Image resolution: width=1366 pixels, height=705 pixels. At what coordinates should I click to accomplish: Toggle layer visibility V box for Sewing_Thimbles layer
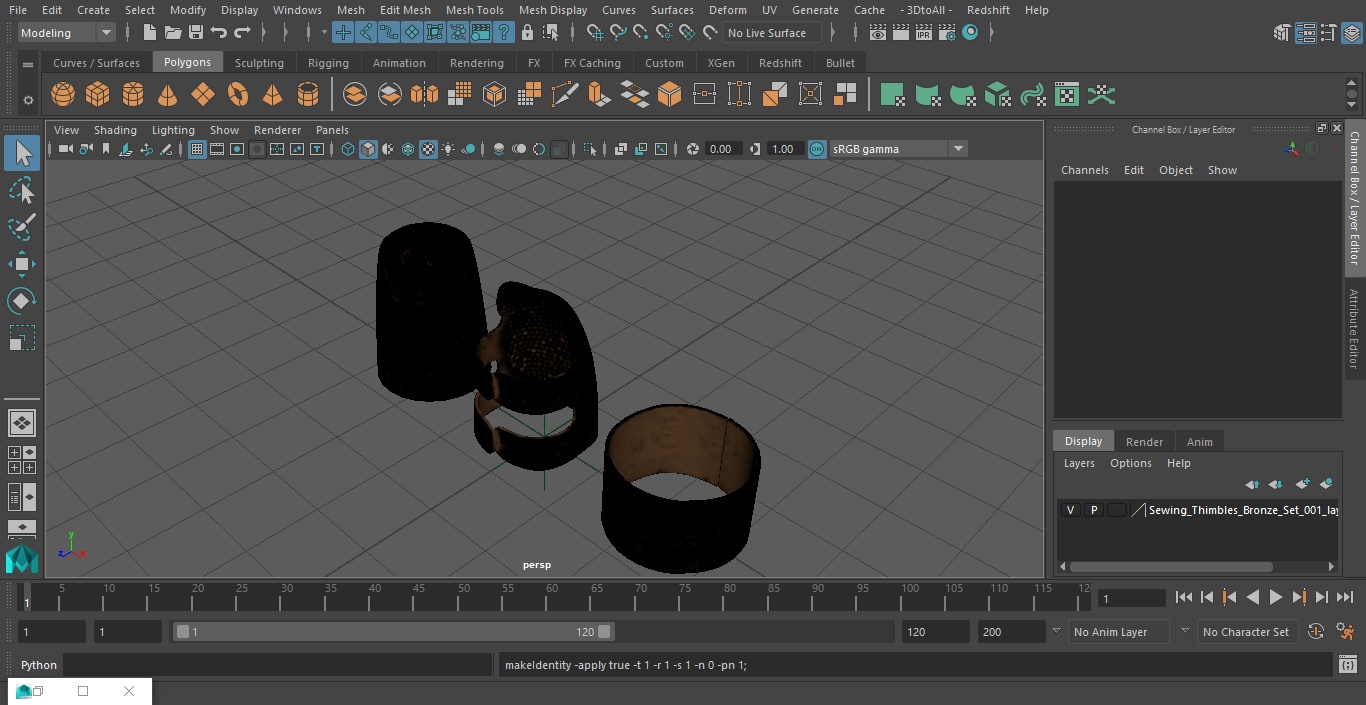(x=1070, y=510)
